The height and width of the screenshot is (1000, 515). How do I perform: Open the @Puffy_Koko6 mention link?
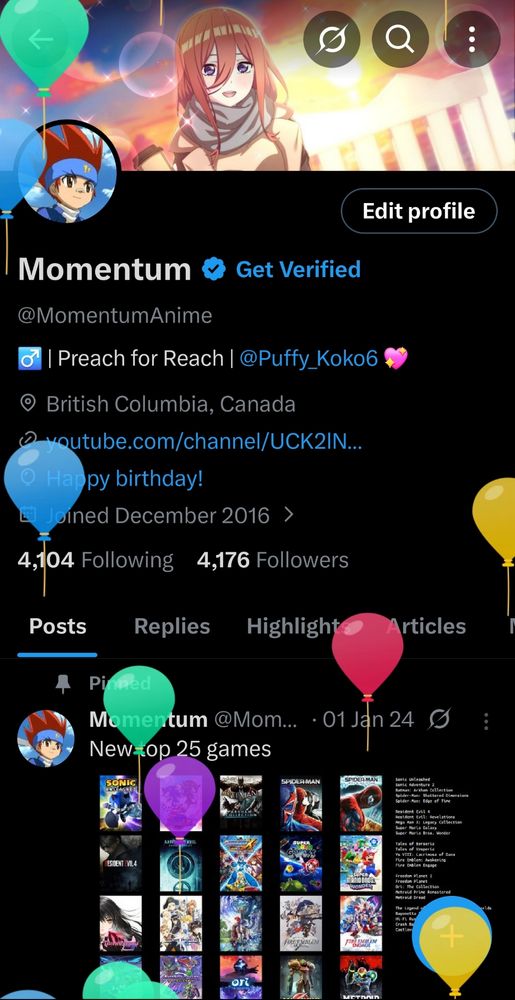308,358
